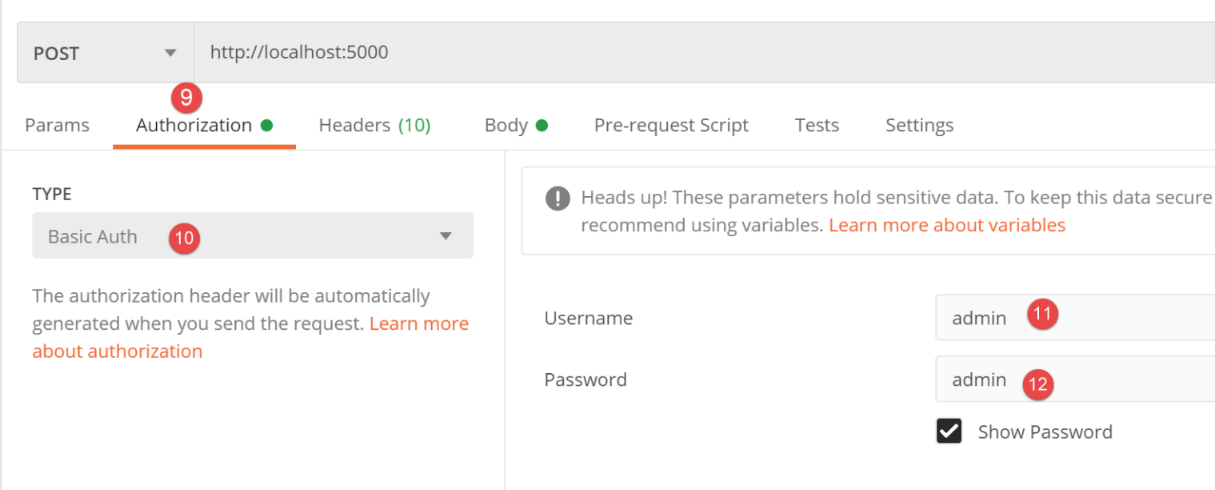Open the Pre-request Script tab
Image resolution: width=1215 pixels, height=490 pixels.
coord(671,126)
